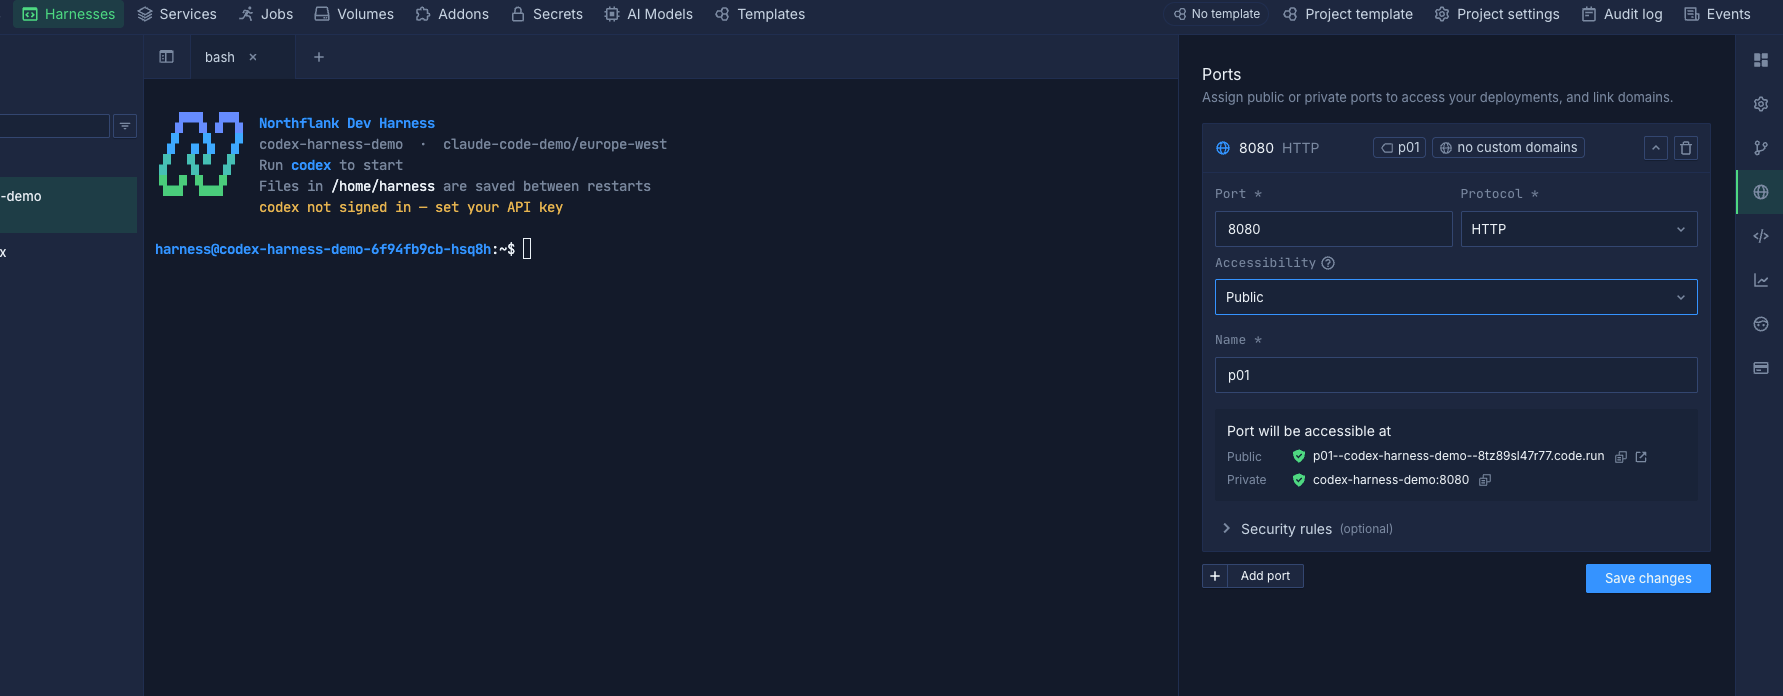The image size is (1783, 696).
Task: Click the p01 port name badge
Action: coord(1400,148)
